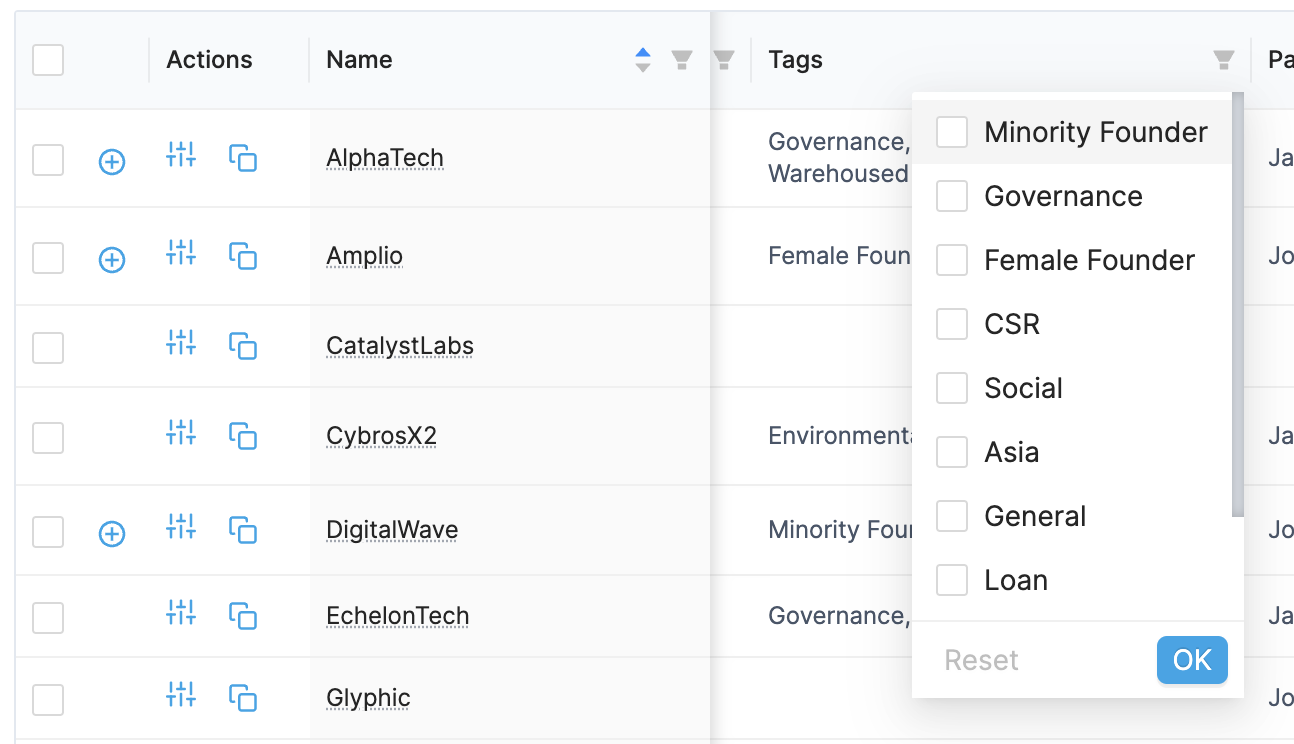Expand the AlphaTech row with plus icon
The image size is (1294, 744).
[x=112, y=161]
